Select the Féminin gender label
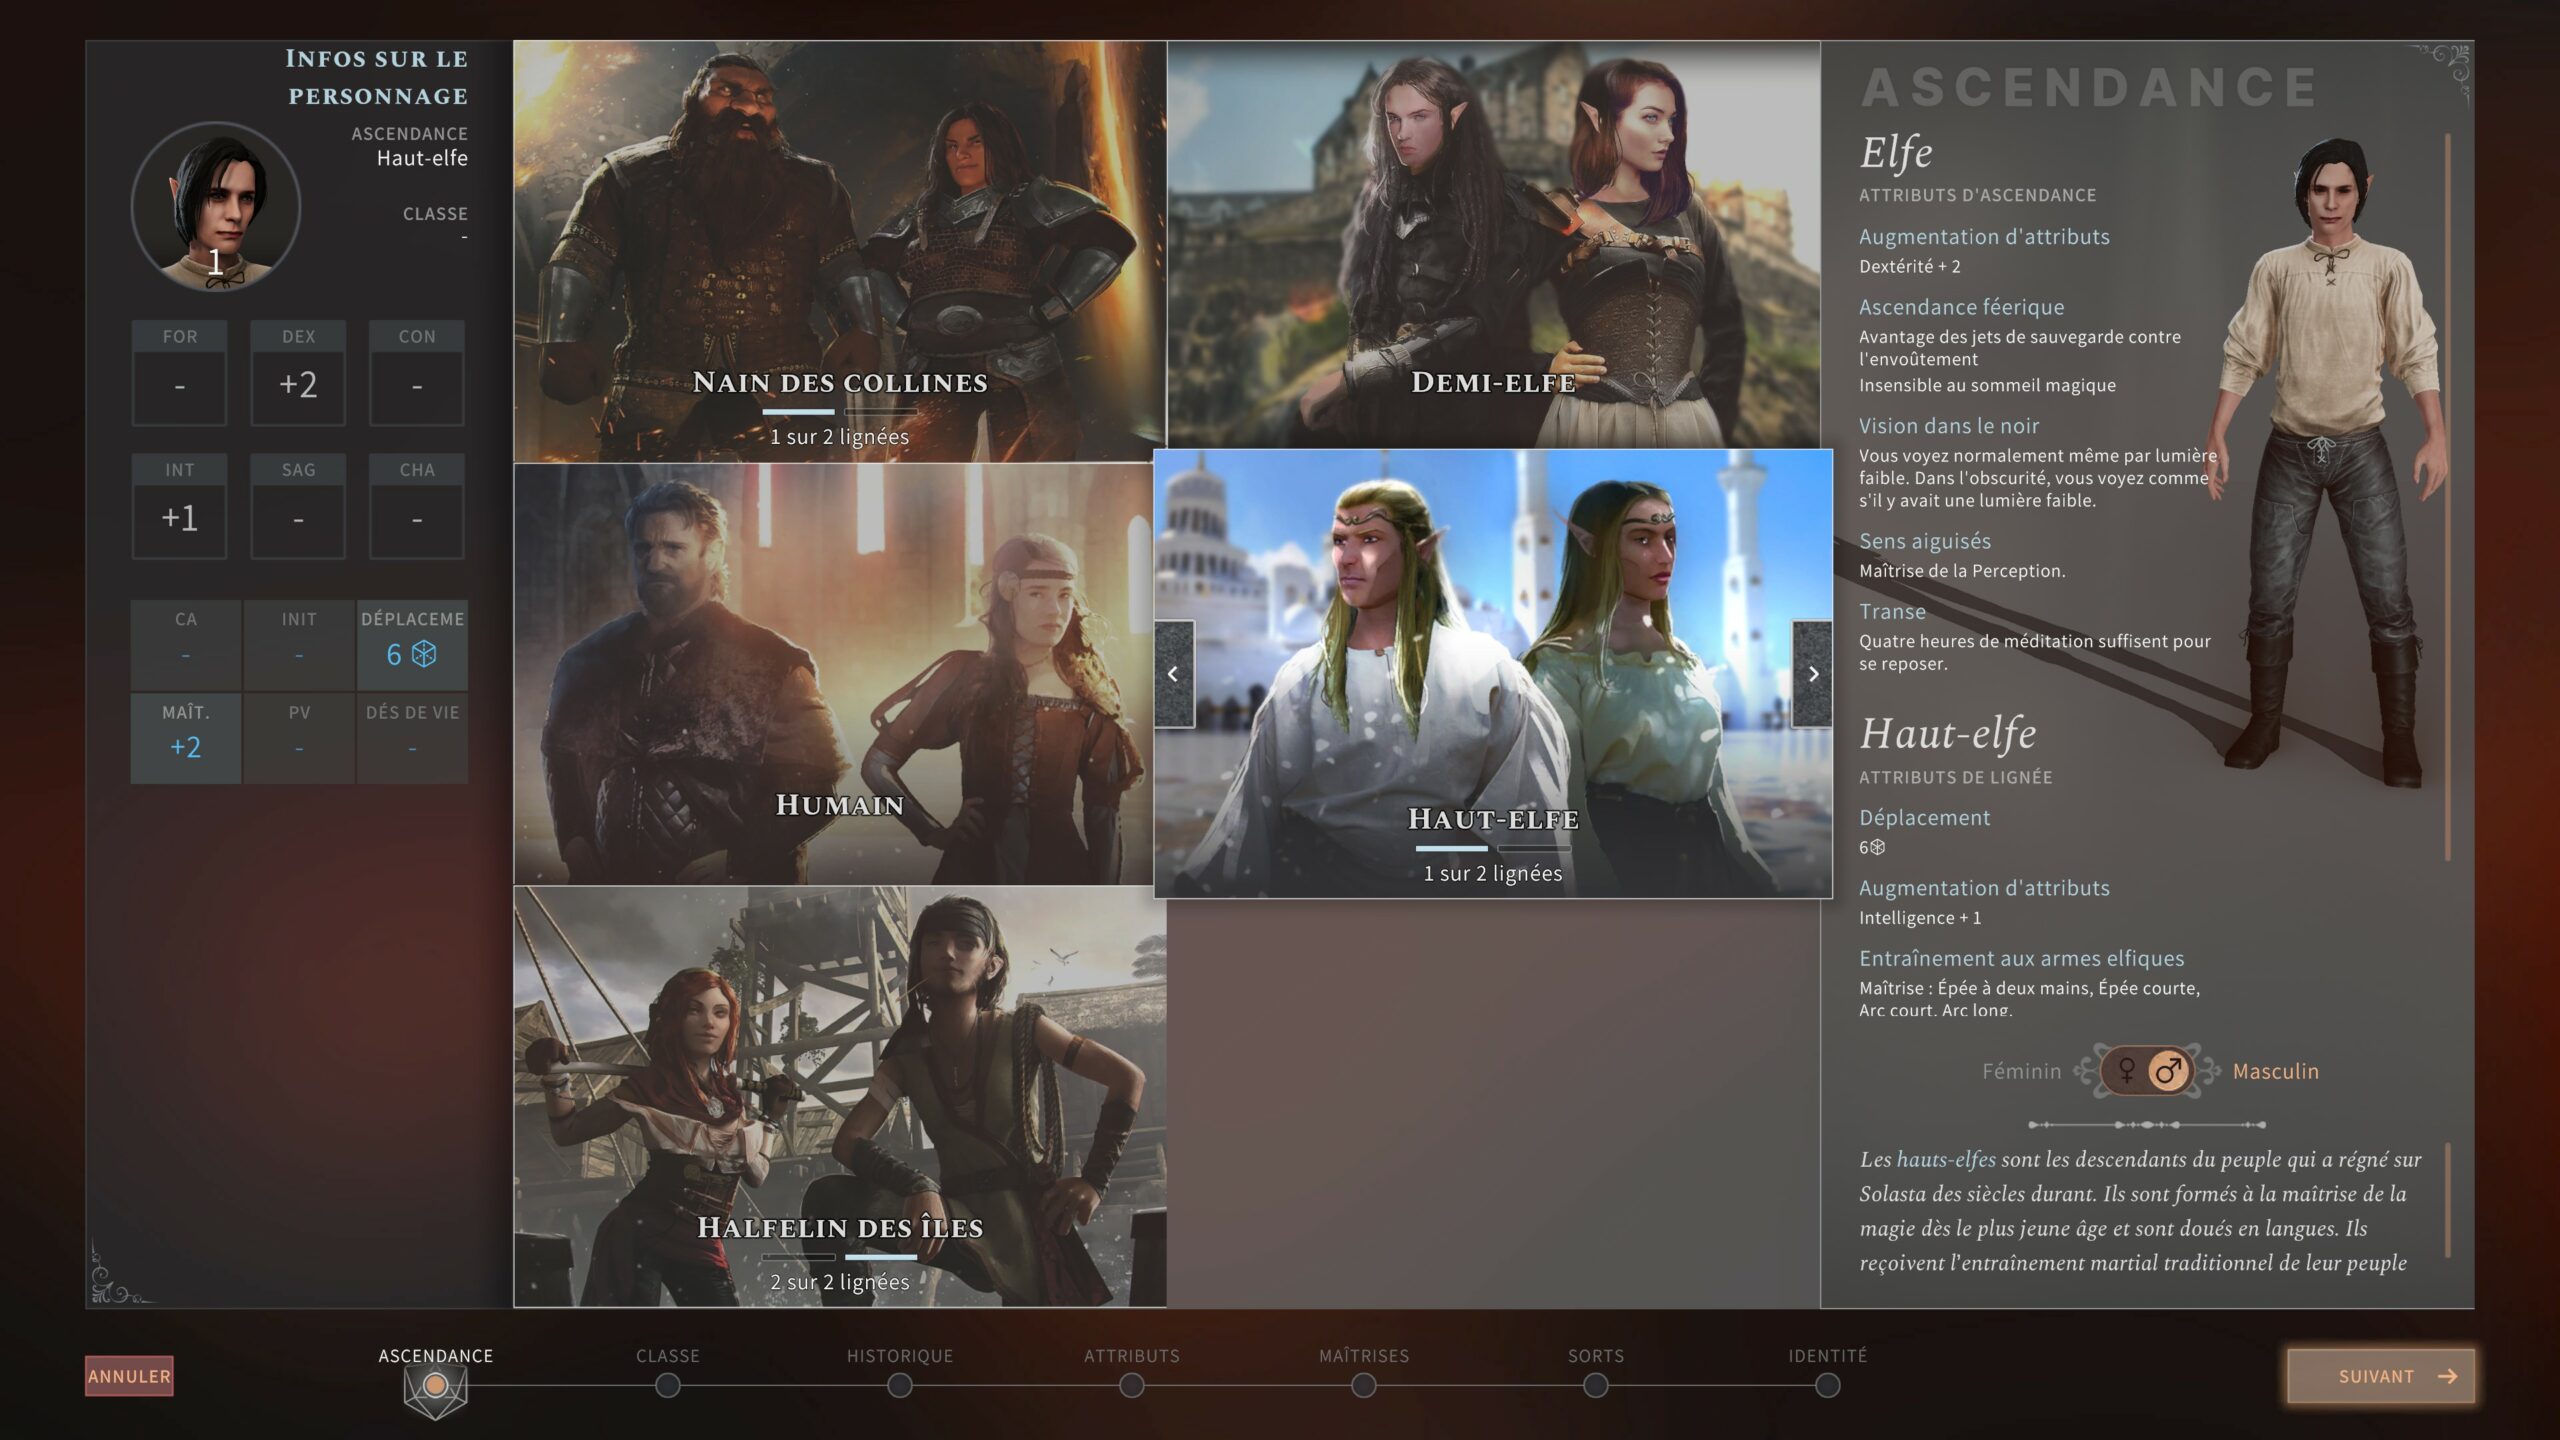2560x1440 pixels. [x=2021, y=1071]
